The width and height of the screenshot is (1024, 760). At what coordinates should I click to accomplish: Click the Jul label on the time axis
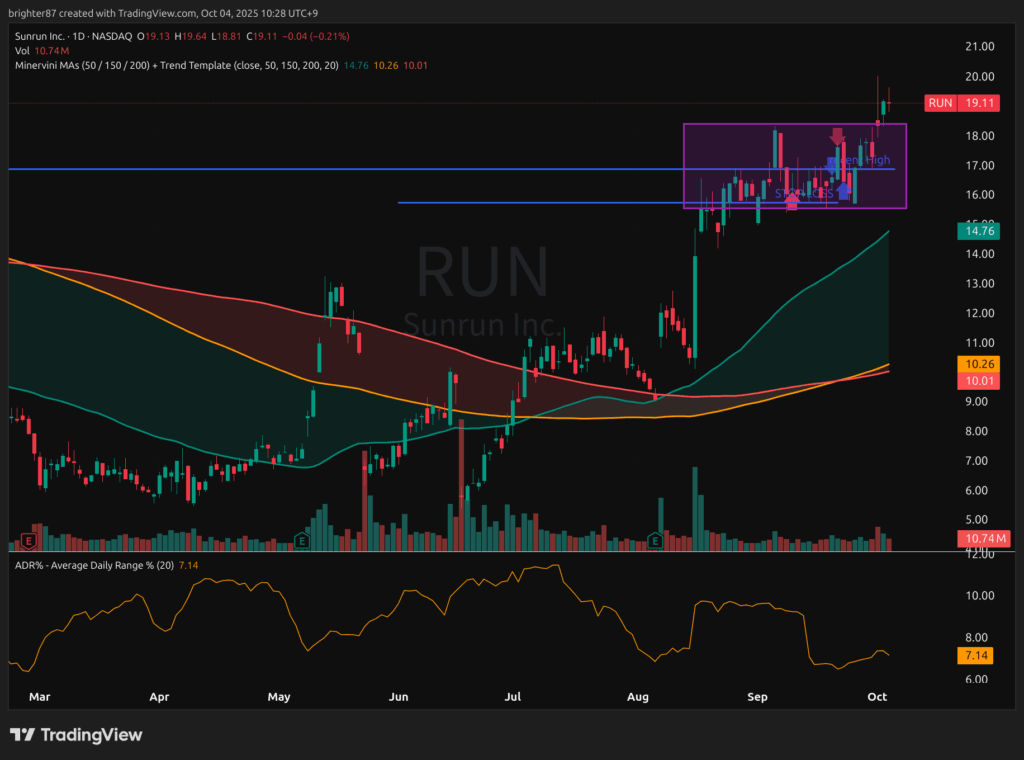click(x=514, y=696)
